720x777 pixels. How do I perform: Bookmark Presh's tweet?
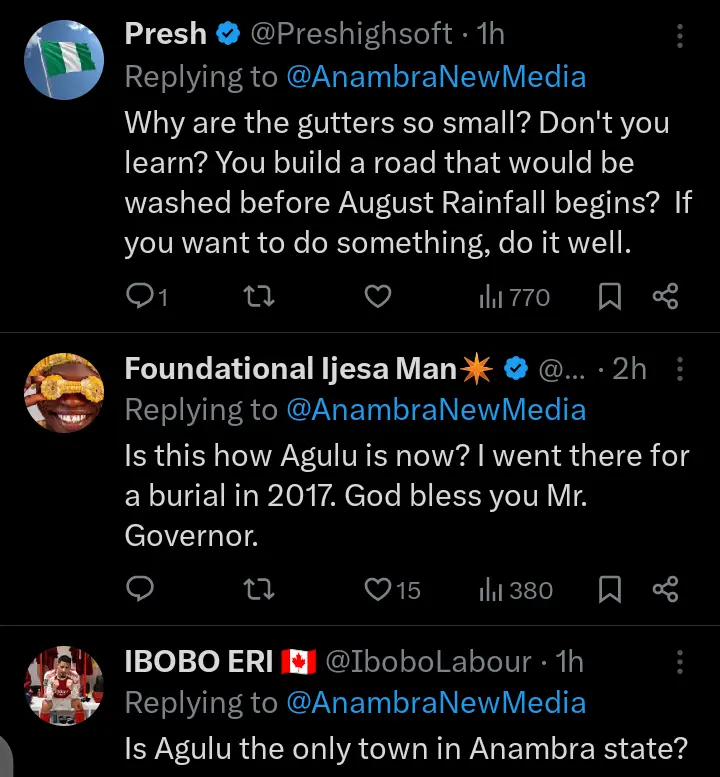point(609,296)
